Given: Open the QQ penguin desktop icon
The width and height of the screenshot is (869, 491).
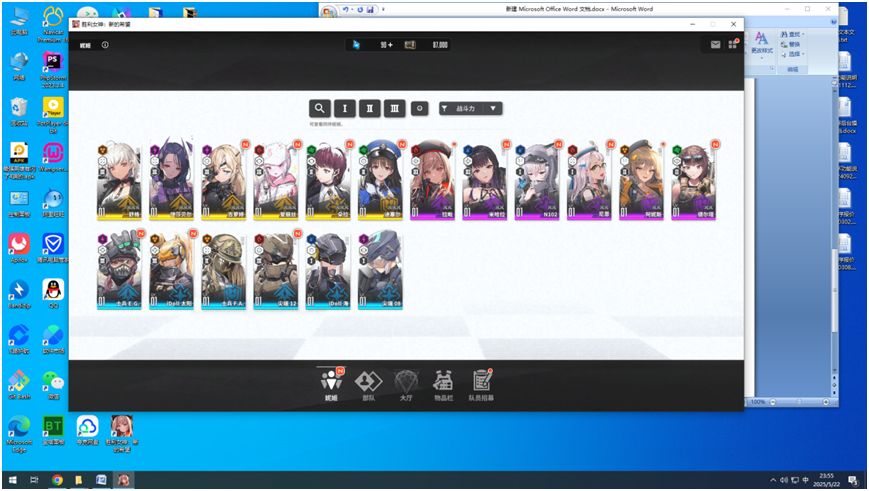Looking at the screenshot, I should 53,293.
